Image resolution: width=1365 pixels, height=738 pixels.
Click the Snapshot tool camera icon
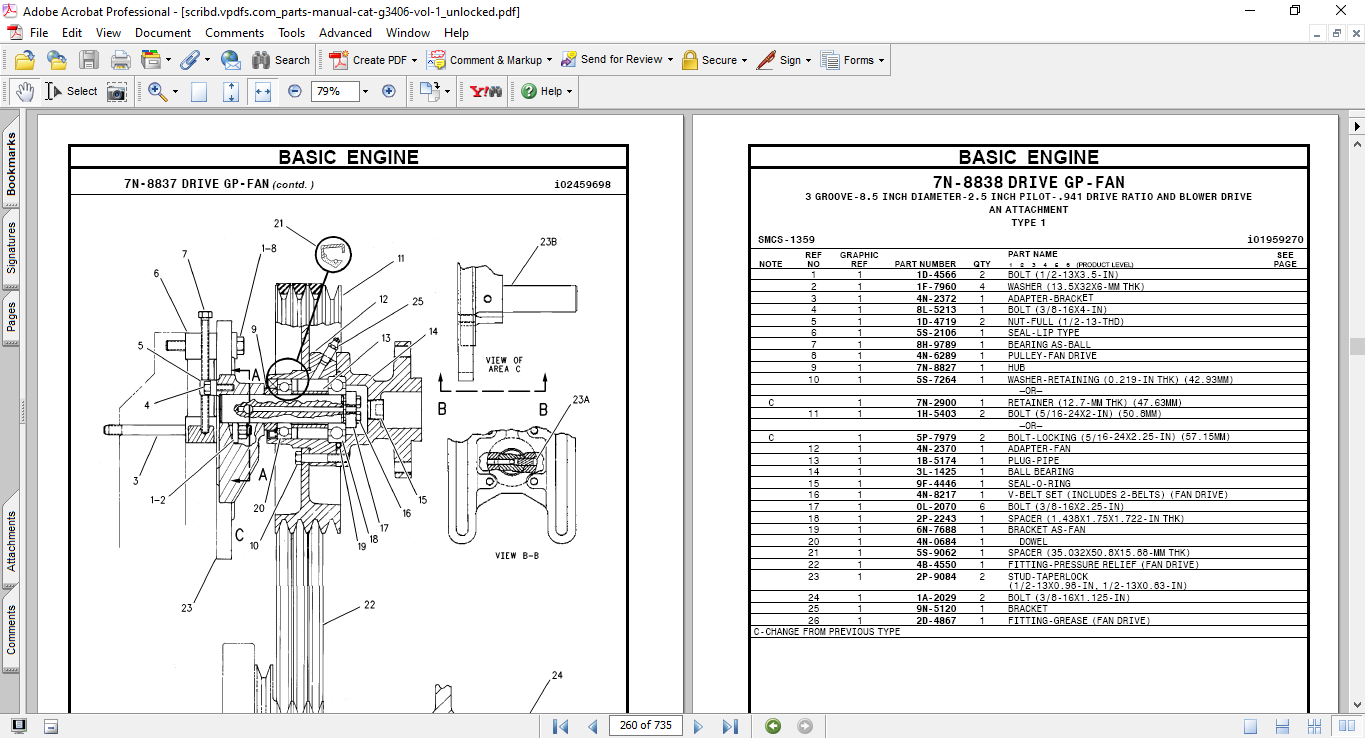tap(117, 91)
